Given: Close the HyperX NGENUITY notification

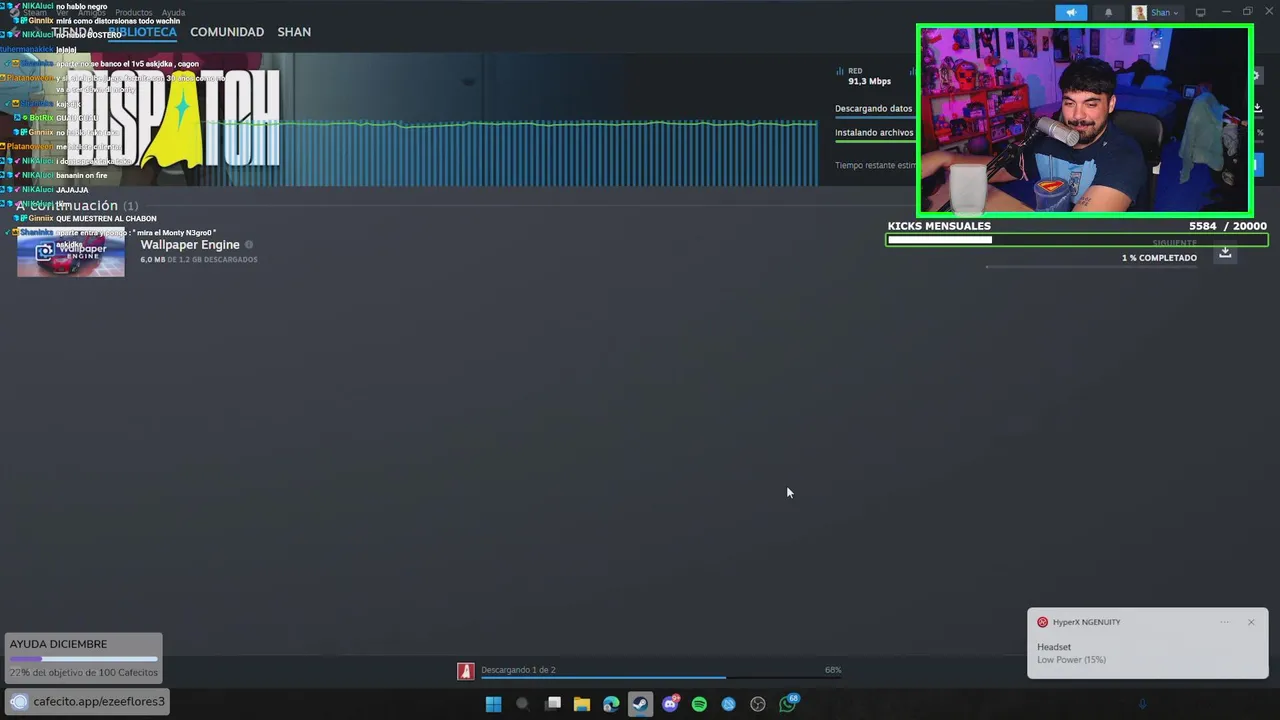Looking at the screenshot, I should coord(1251,622).
